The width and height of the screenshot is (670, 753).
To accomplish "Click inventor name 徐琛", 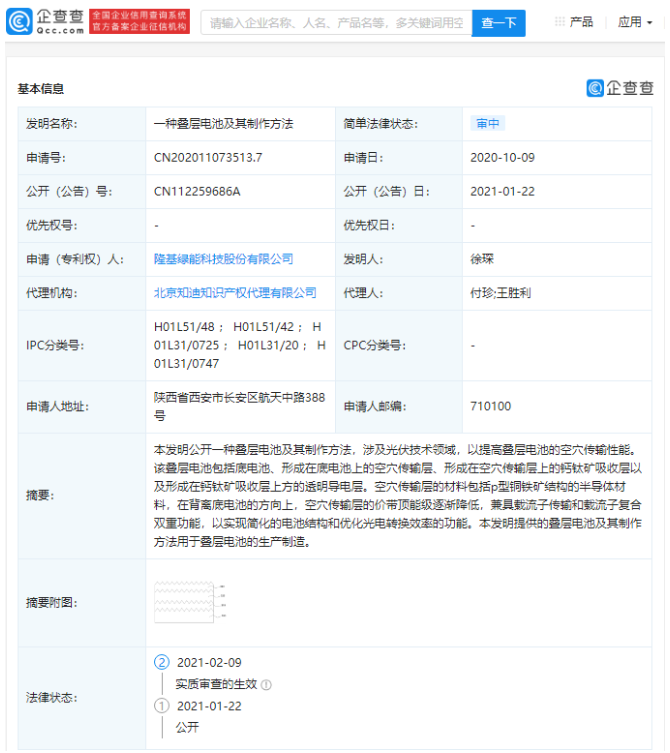I will (482, 259).
